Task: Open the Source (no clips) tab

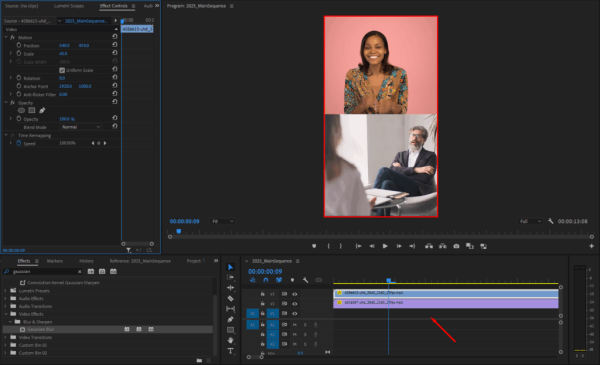Action: pyautogui.click(x=21, y=6)
